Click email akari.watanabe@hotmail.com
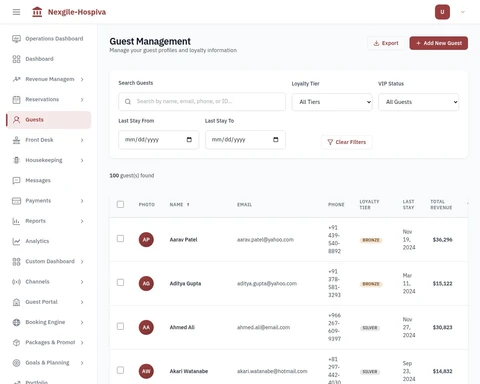This screenshot has height=384, width=480. pos(272,371)
